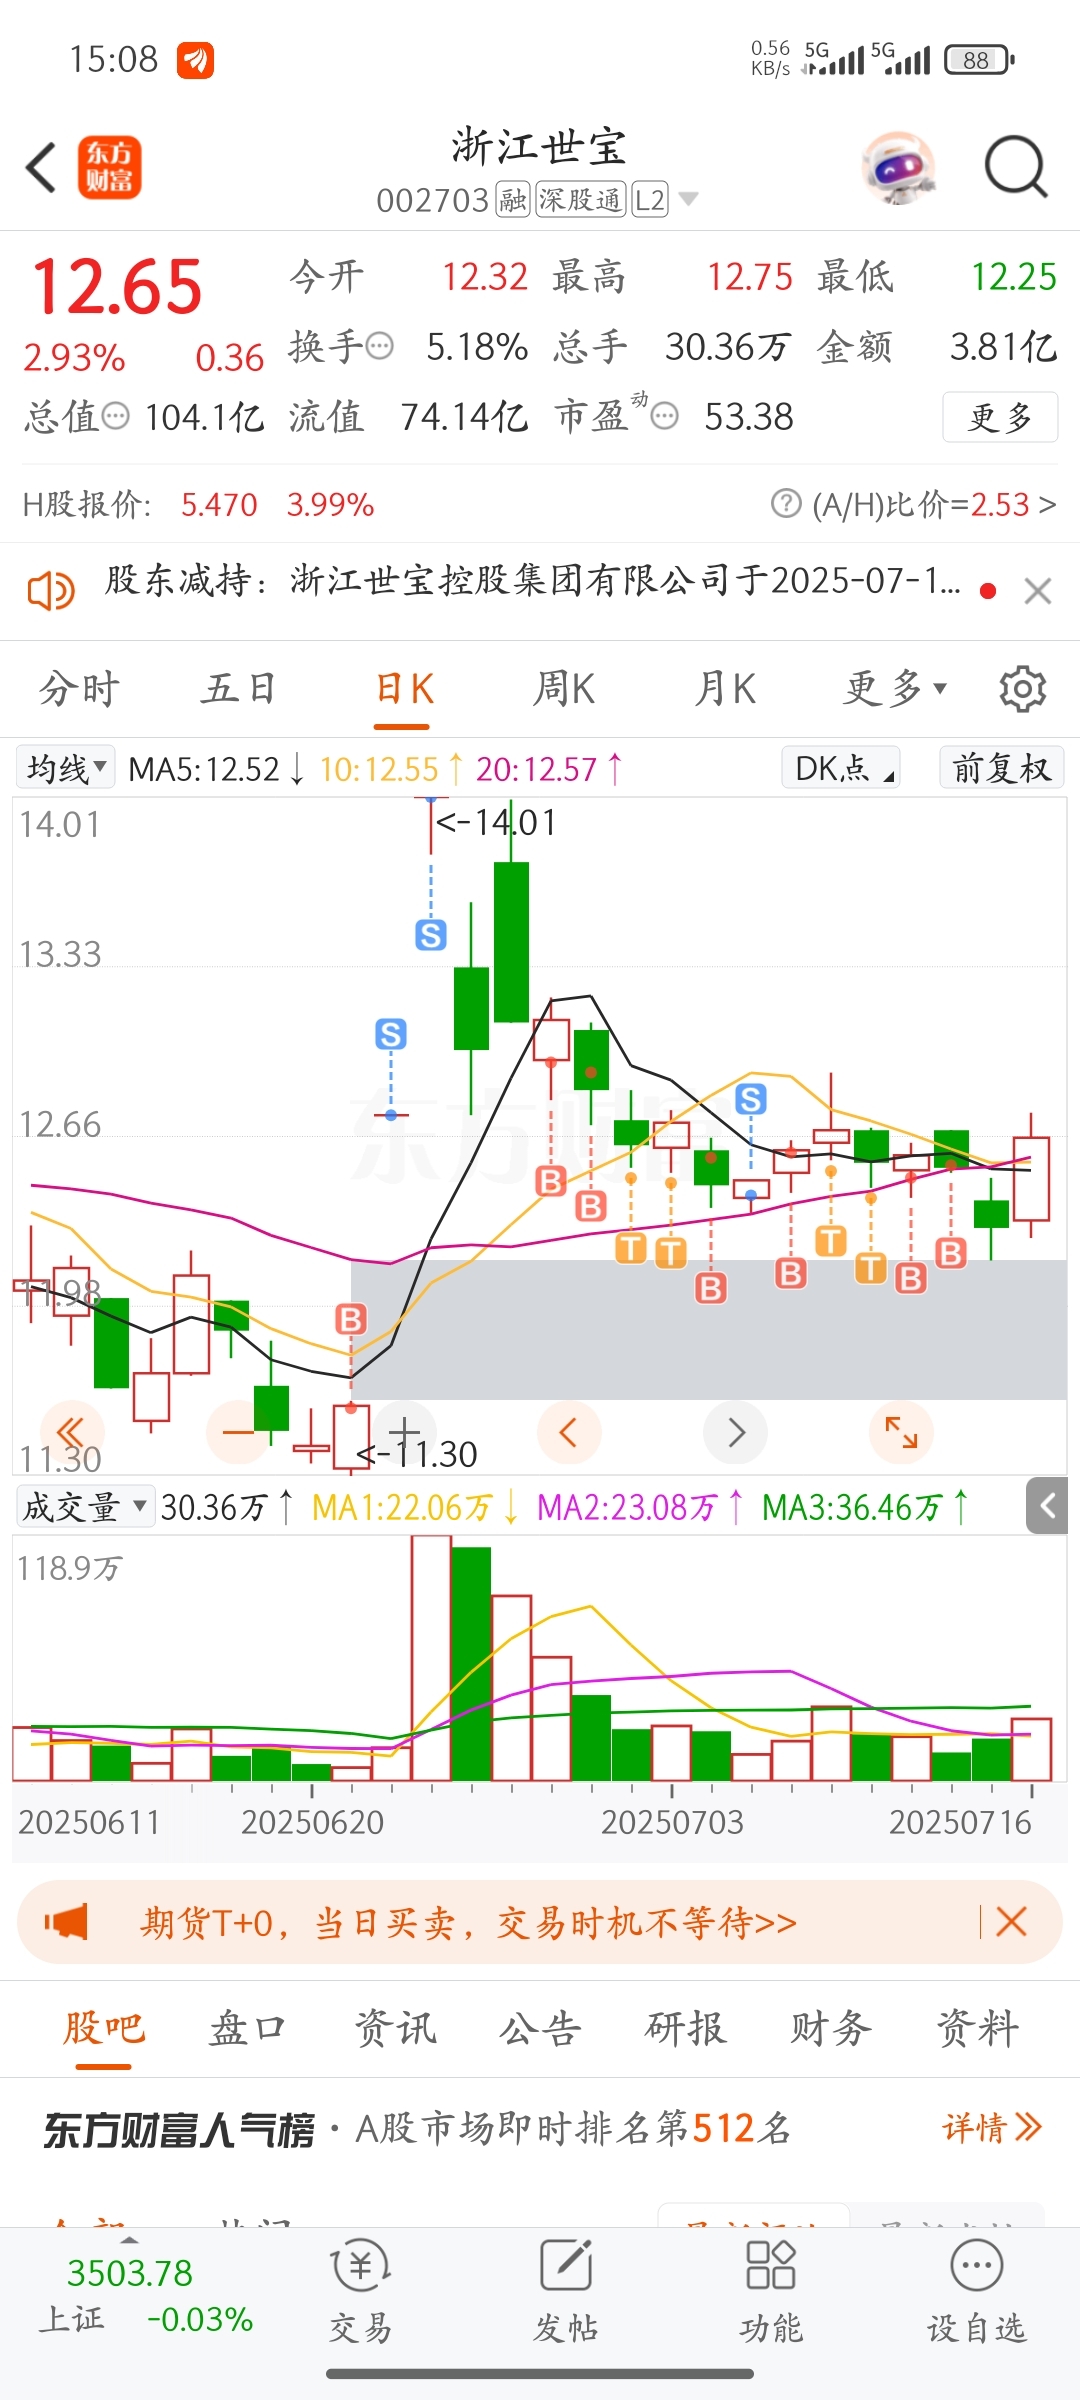1080x2400 pixels.
Task: Move chart right with gray arrow
Action: tap(736, 1433)
